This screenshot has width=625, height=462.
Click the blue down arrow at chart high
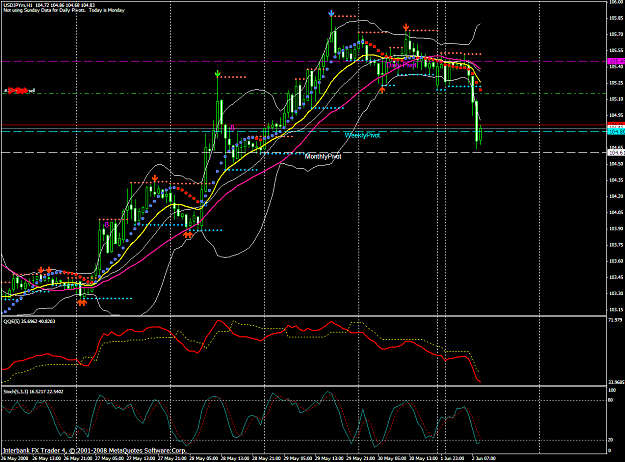click(x=331, y=14)
